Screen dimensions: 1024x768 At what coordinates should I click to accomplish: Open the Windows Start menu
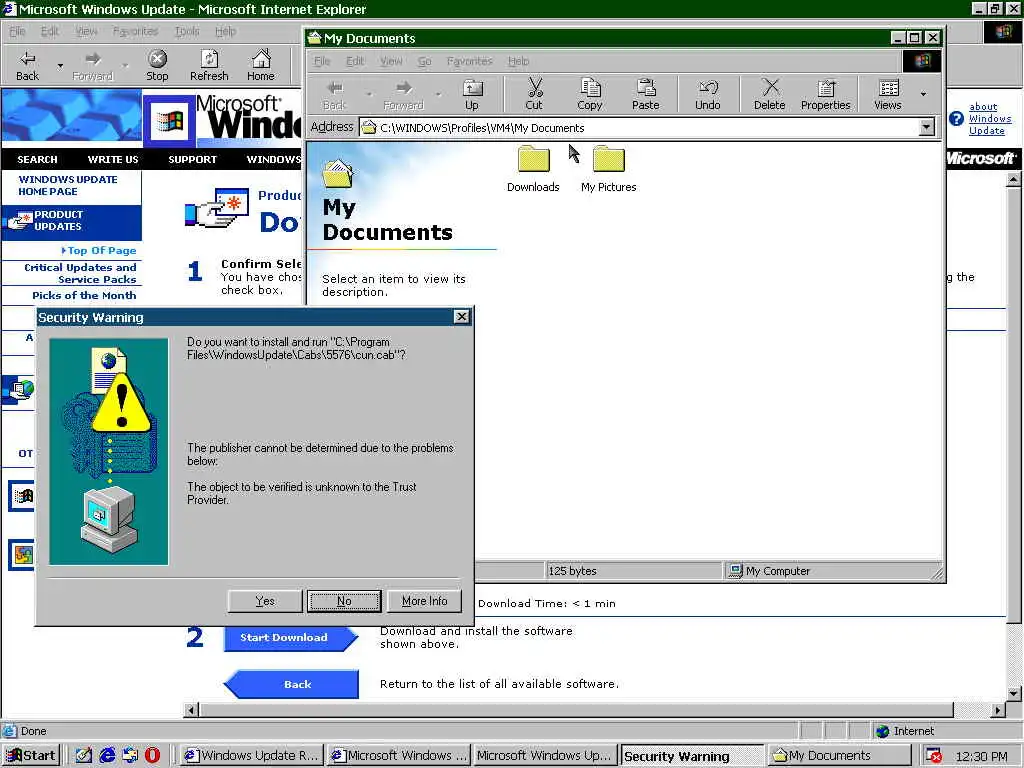(x=31, y=756)
